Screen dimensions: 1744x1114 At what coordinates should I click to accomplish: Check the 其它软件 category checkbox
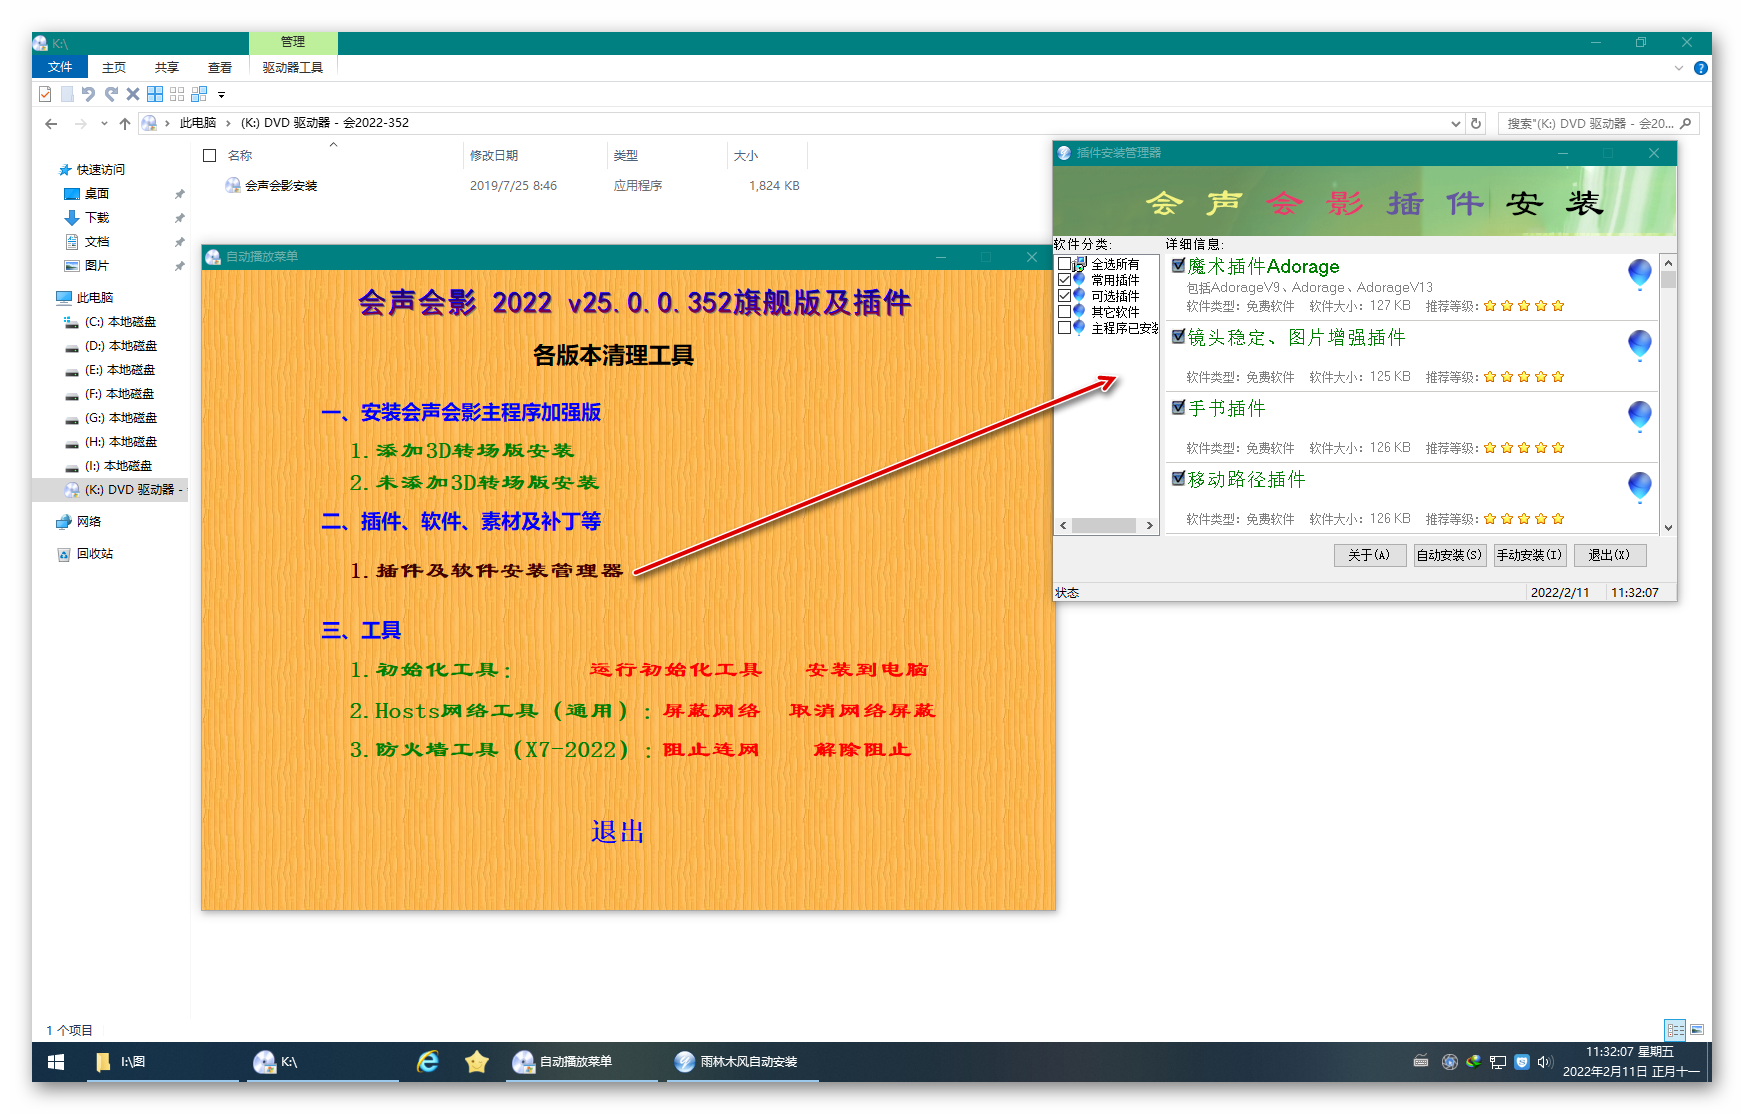pos(1065,312)
